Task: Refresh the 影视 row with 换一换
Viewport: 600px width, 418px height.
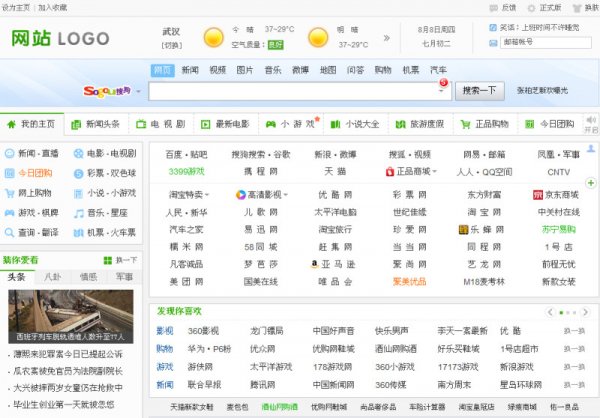Action: coord(574,331)
